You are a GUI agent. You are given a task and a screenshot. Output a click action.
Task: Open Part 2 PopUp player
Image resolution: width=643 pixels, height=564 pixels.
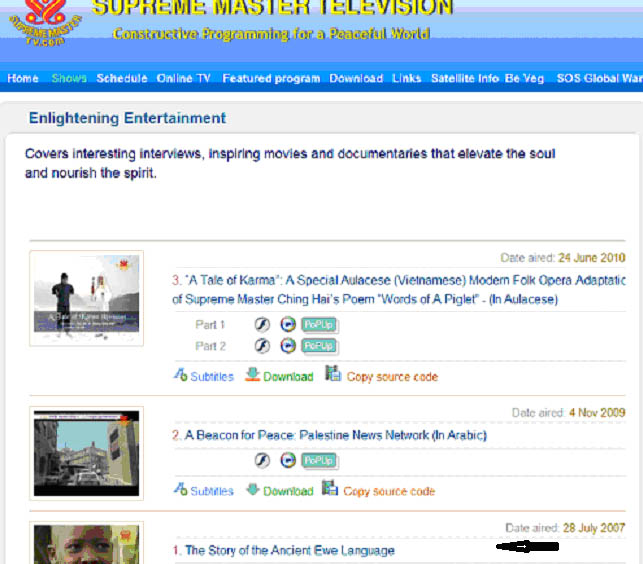coord(319,346)
